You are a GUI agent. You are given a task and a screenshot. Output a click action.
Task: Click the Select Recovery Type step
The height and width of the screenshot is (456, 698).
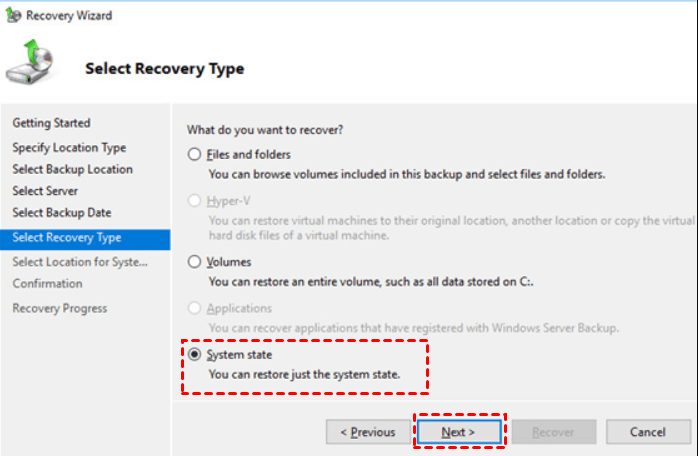(x=67, y=238)
